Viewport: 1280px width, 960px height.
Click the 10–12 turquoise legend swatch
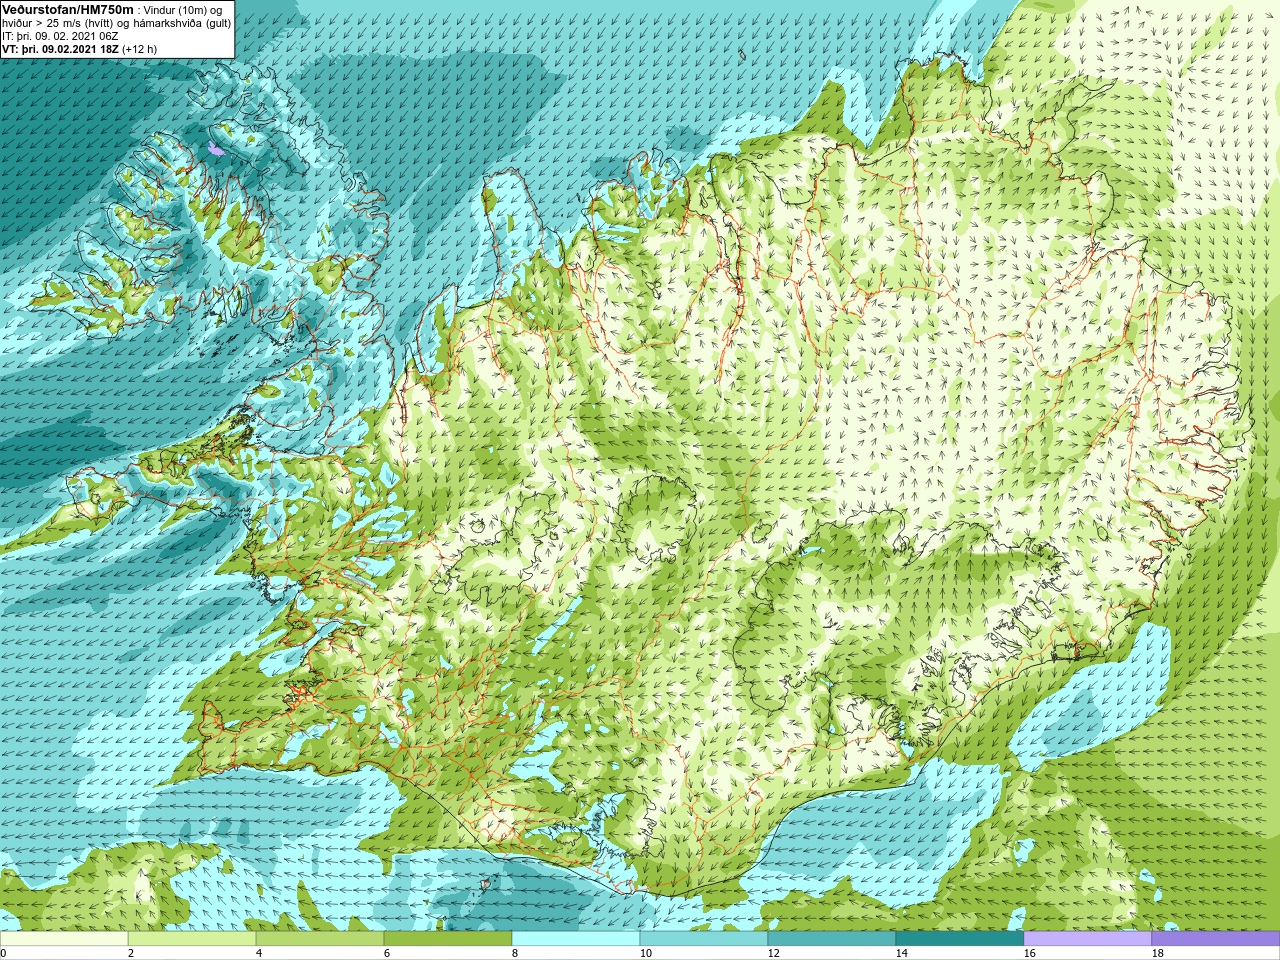pyautogui.click(x=704, y=939)
